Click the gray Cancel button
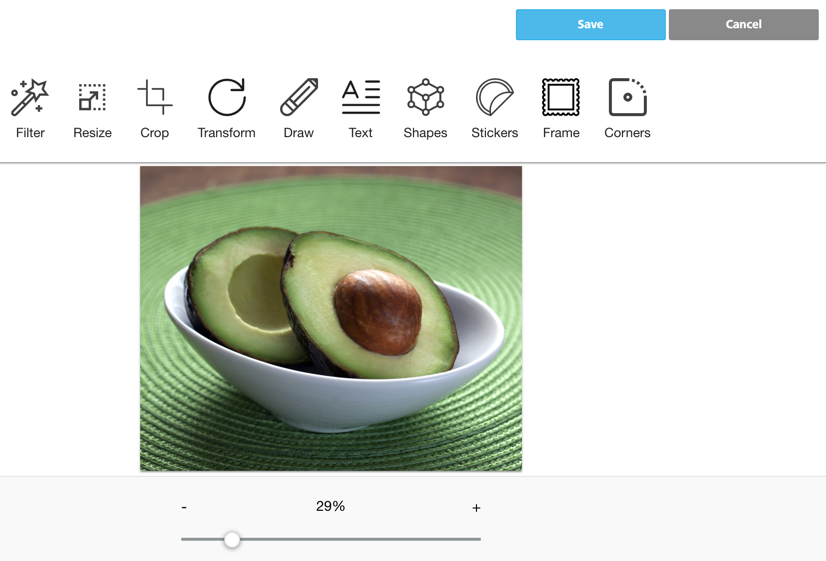 pyautogui.click(x=744, y=24)
